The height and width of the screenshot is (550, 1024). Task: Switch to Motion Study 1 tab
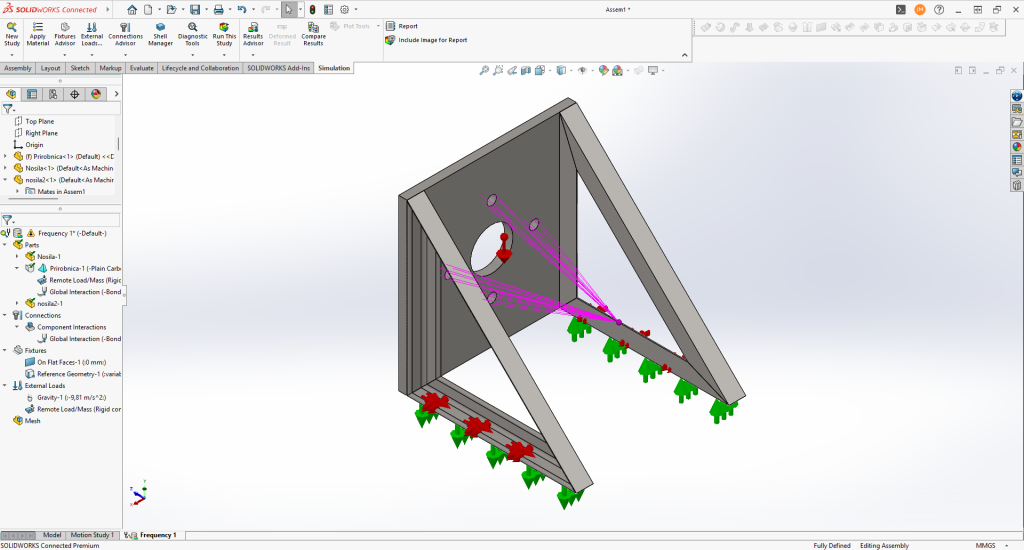91,535
